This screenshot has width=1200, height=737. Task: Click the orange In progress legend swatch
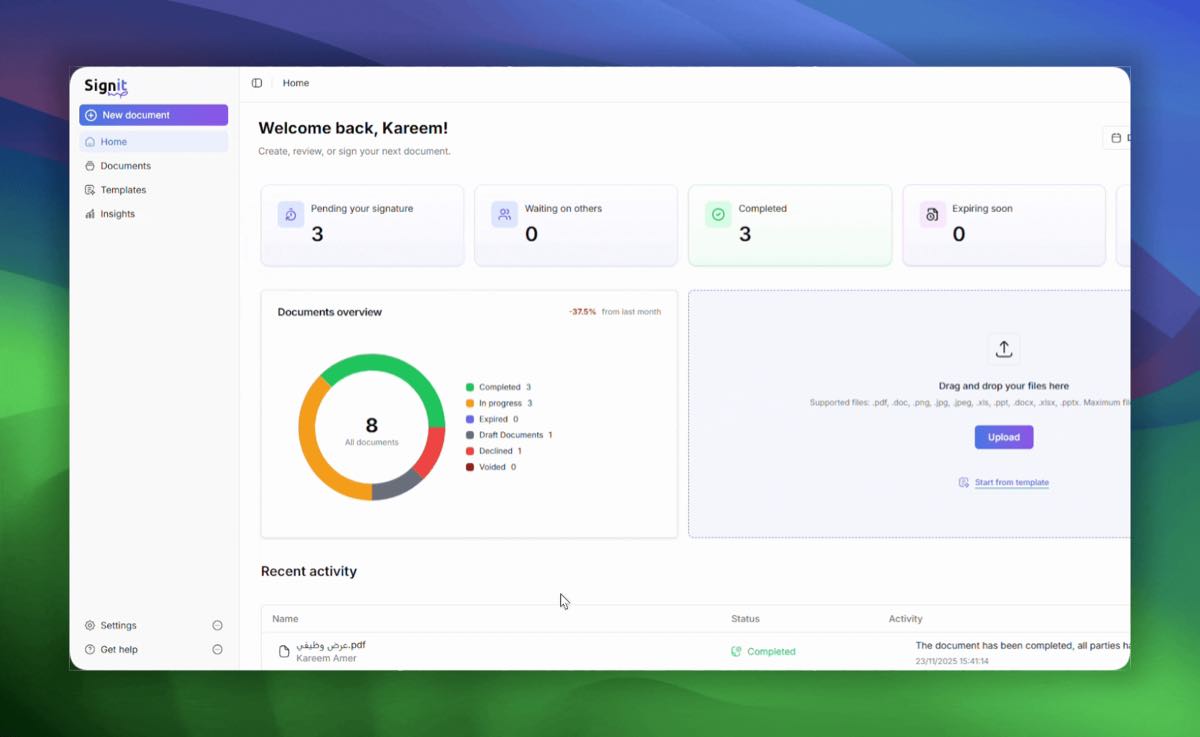pos(470,403)
